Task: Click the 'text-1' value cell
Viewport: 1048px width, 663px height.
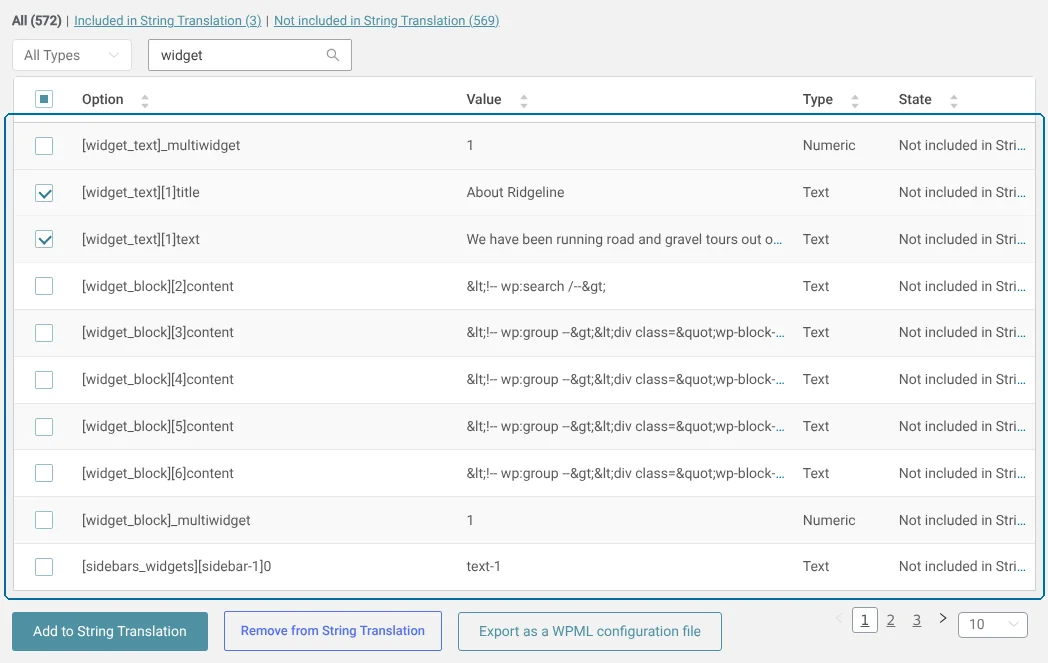Action: 483,567
